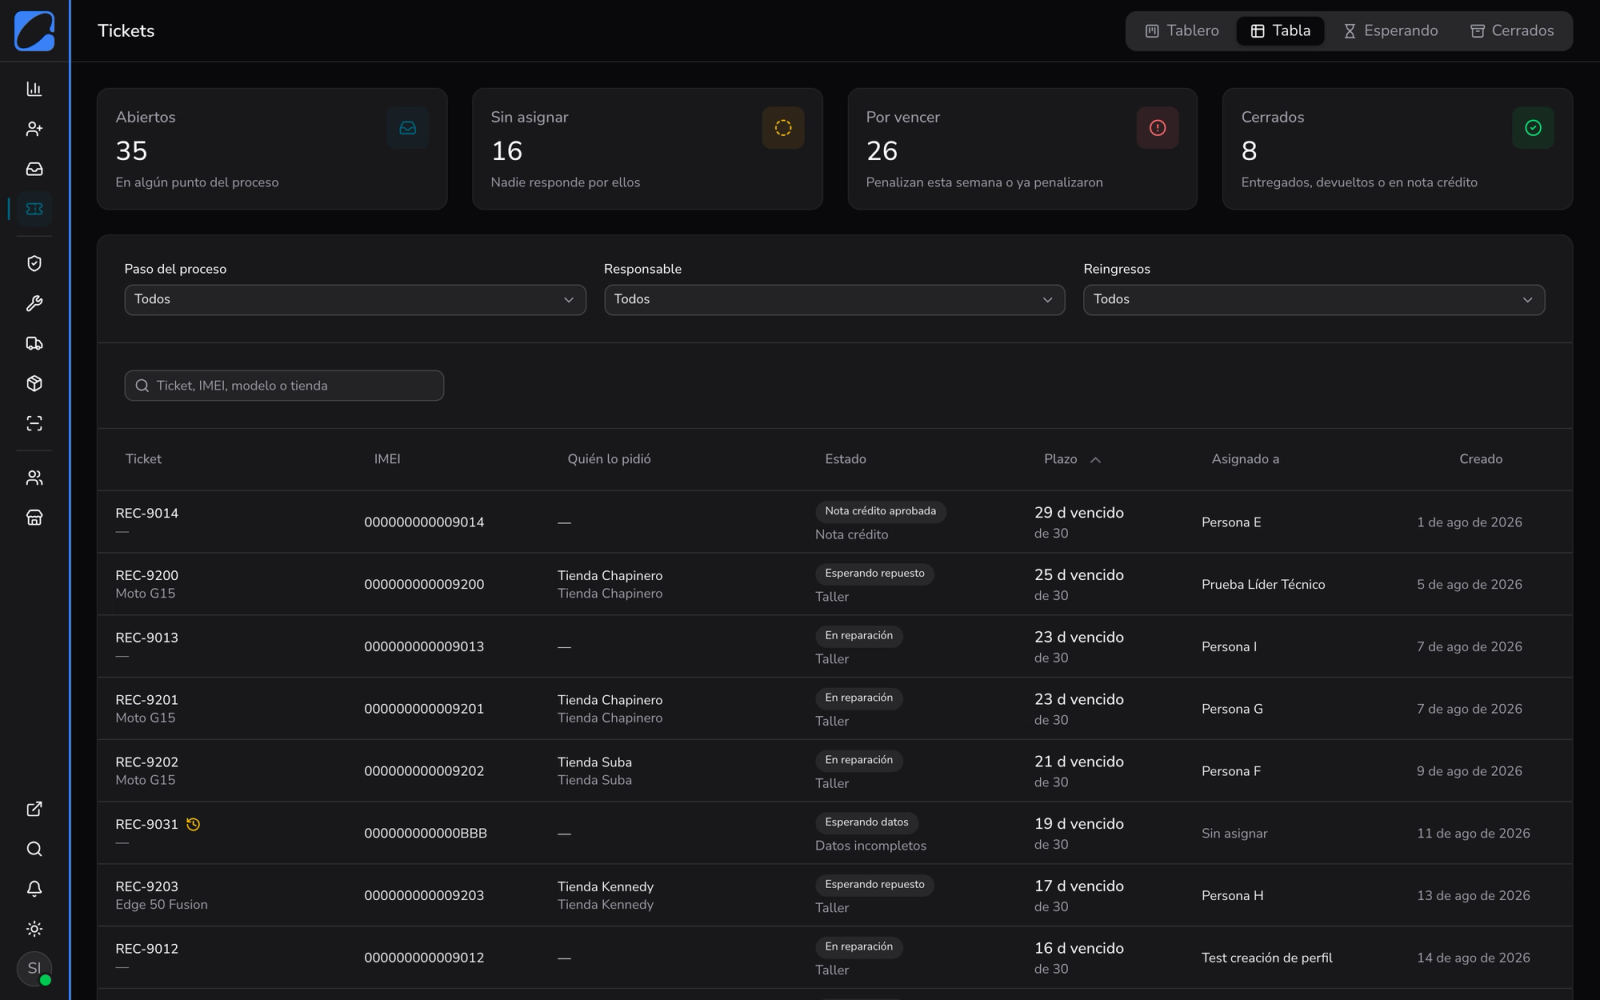The width and height of the screenshot is (1600, 1000).
Task: Sort by the Plazo column header
Action: pyautogui.click(x=1072, y=459)
